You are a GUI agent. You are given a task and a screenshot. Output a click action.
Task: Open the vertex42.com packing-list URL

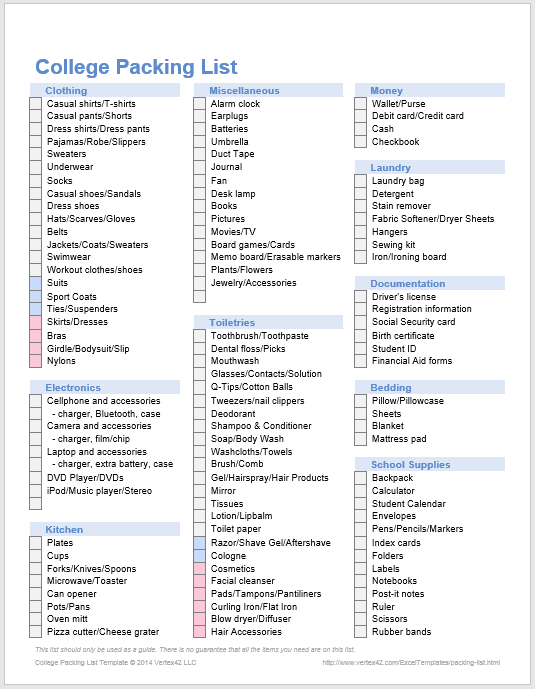pos(411,663)
